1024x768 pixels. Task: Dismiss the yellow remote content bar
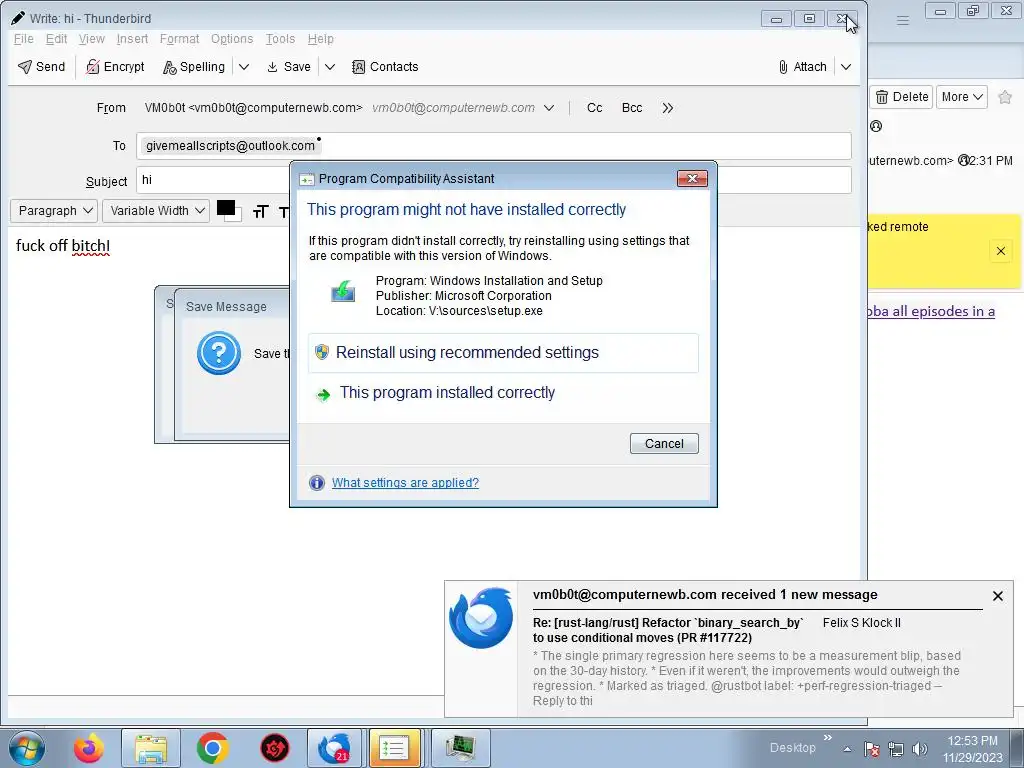point(1000,251)
